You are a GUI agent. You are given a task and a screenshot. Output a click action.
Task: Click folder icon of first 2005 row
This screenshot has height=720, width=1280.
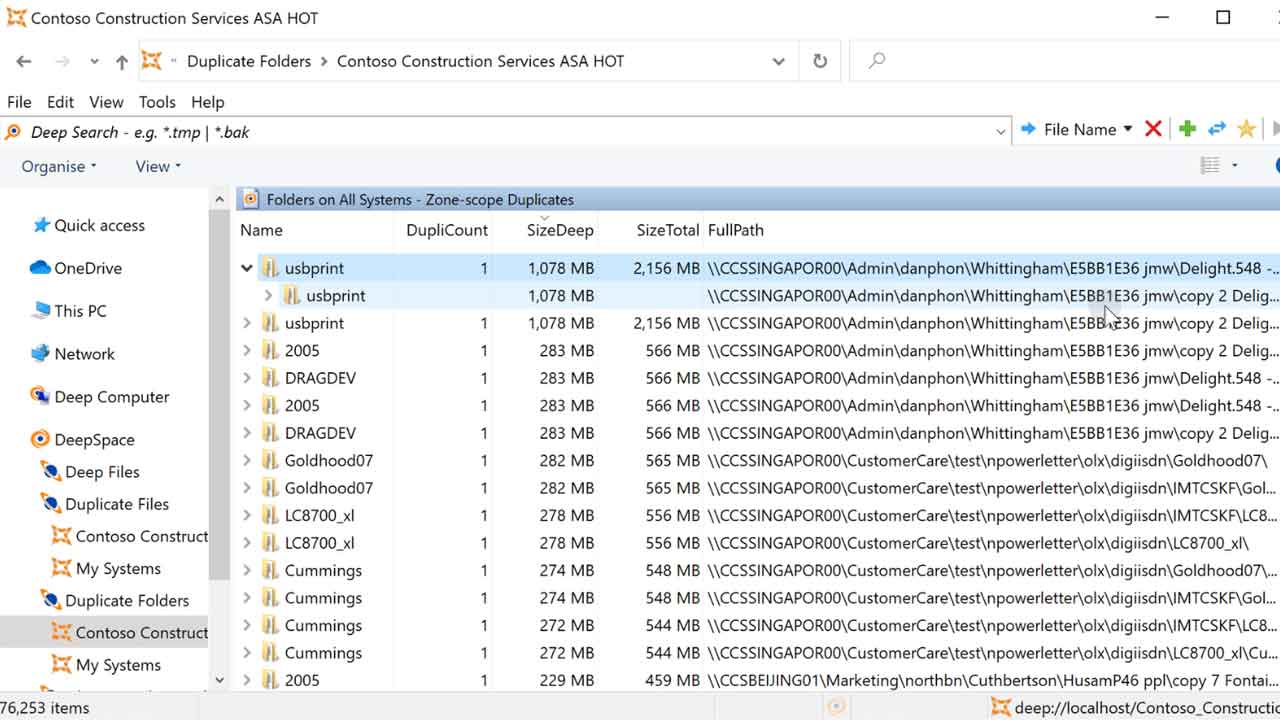270,350
